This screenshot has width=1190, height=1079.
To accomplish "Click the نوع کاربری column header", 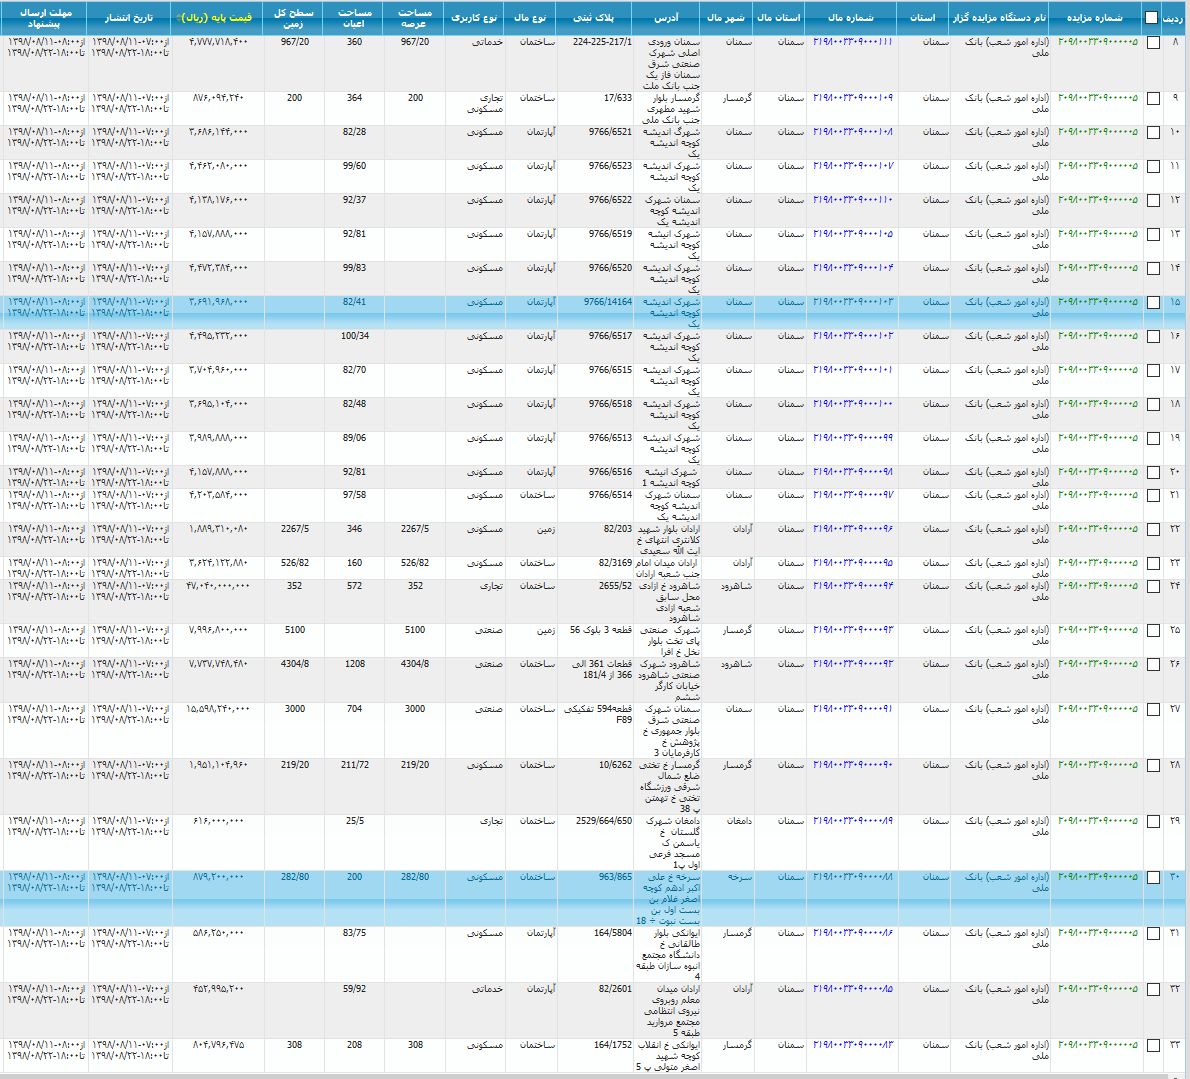I will coord(474,18).
